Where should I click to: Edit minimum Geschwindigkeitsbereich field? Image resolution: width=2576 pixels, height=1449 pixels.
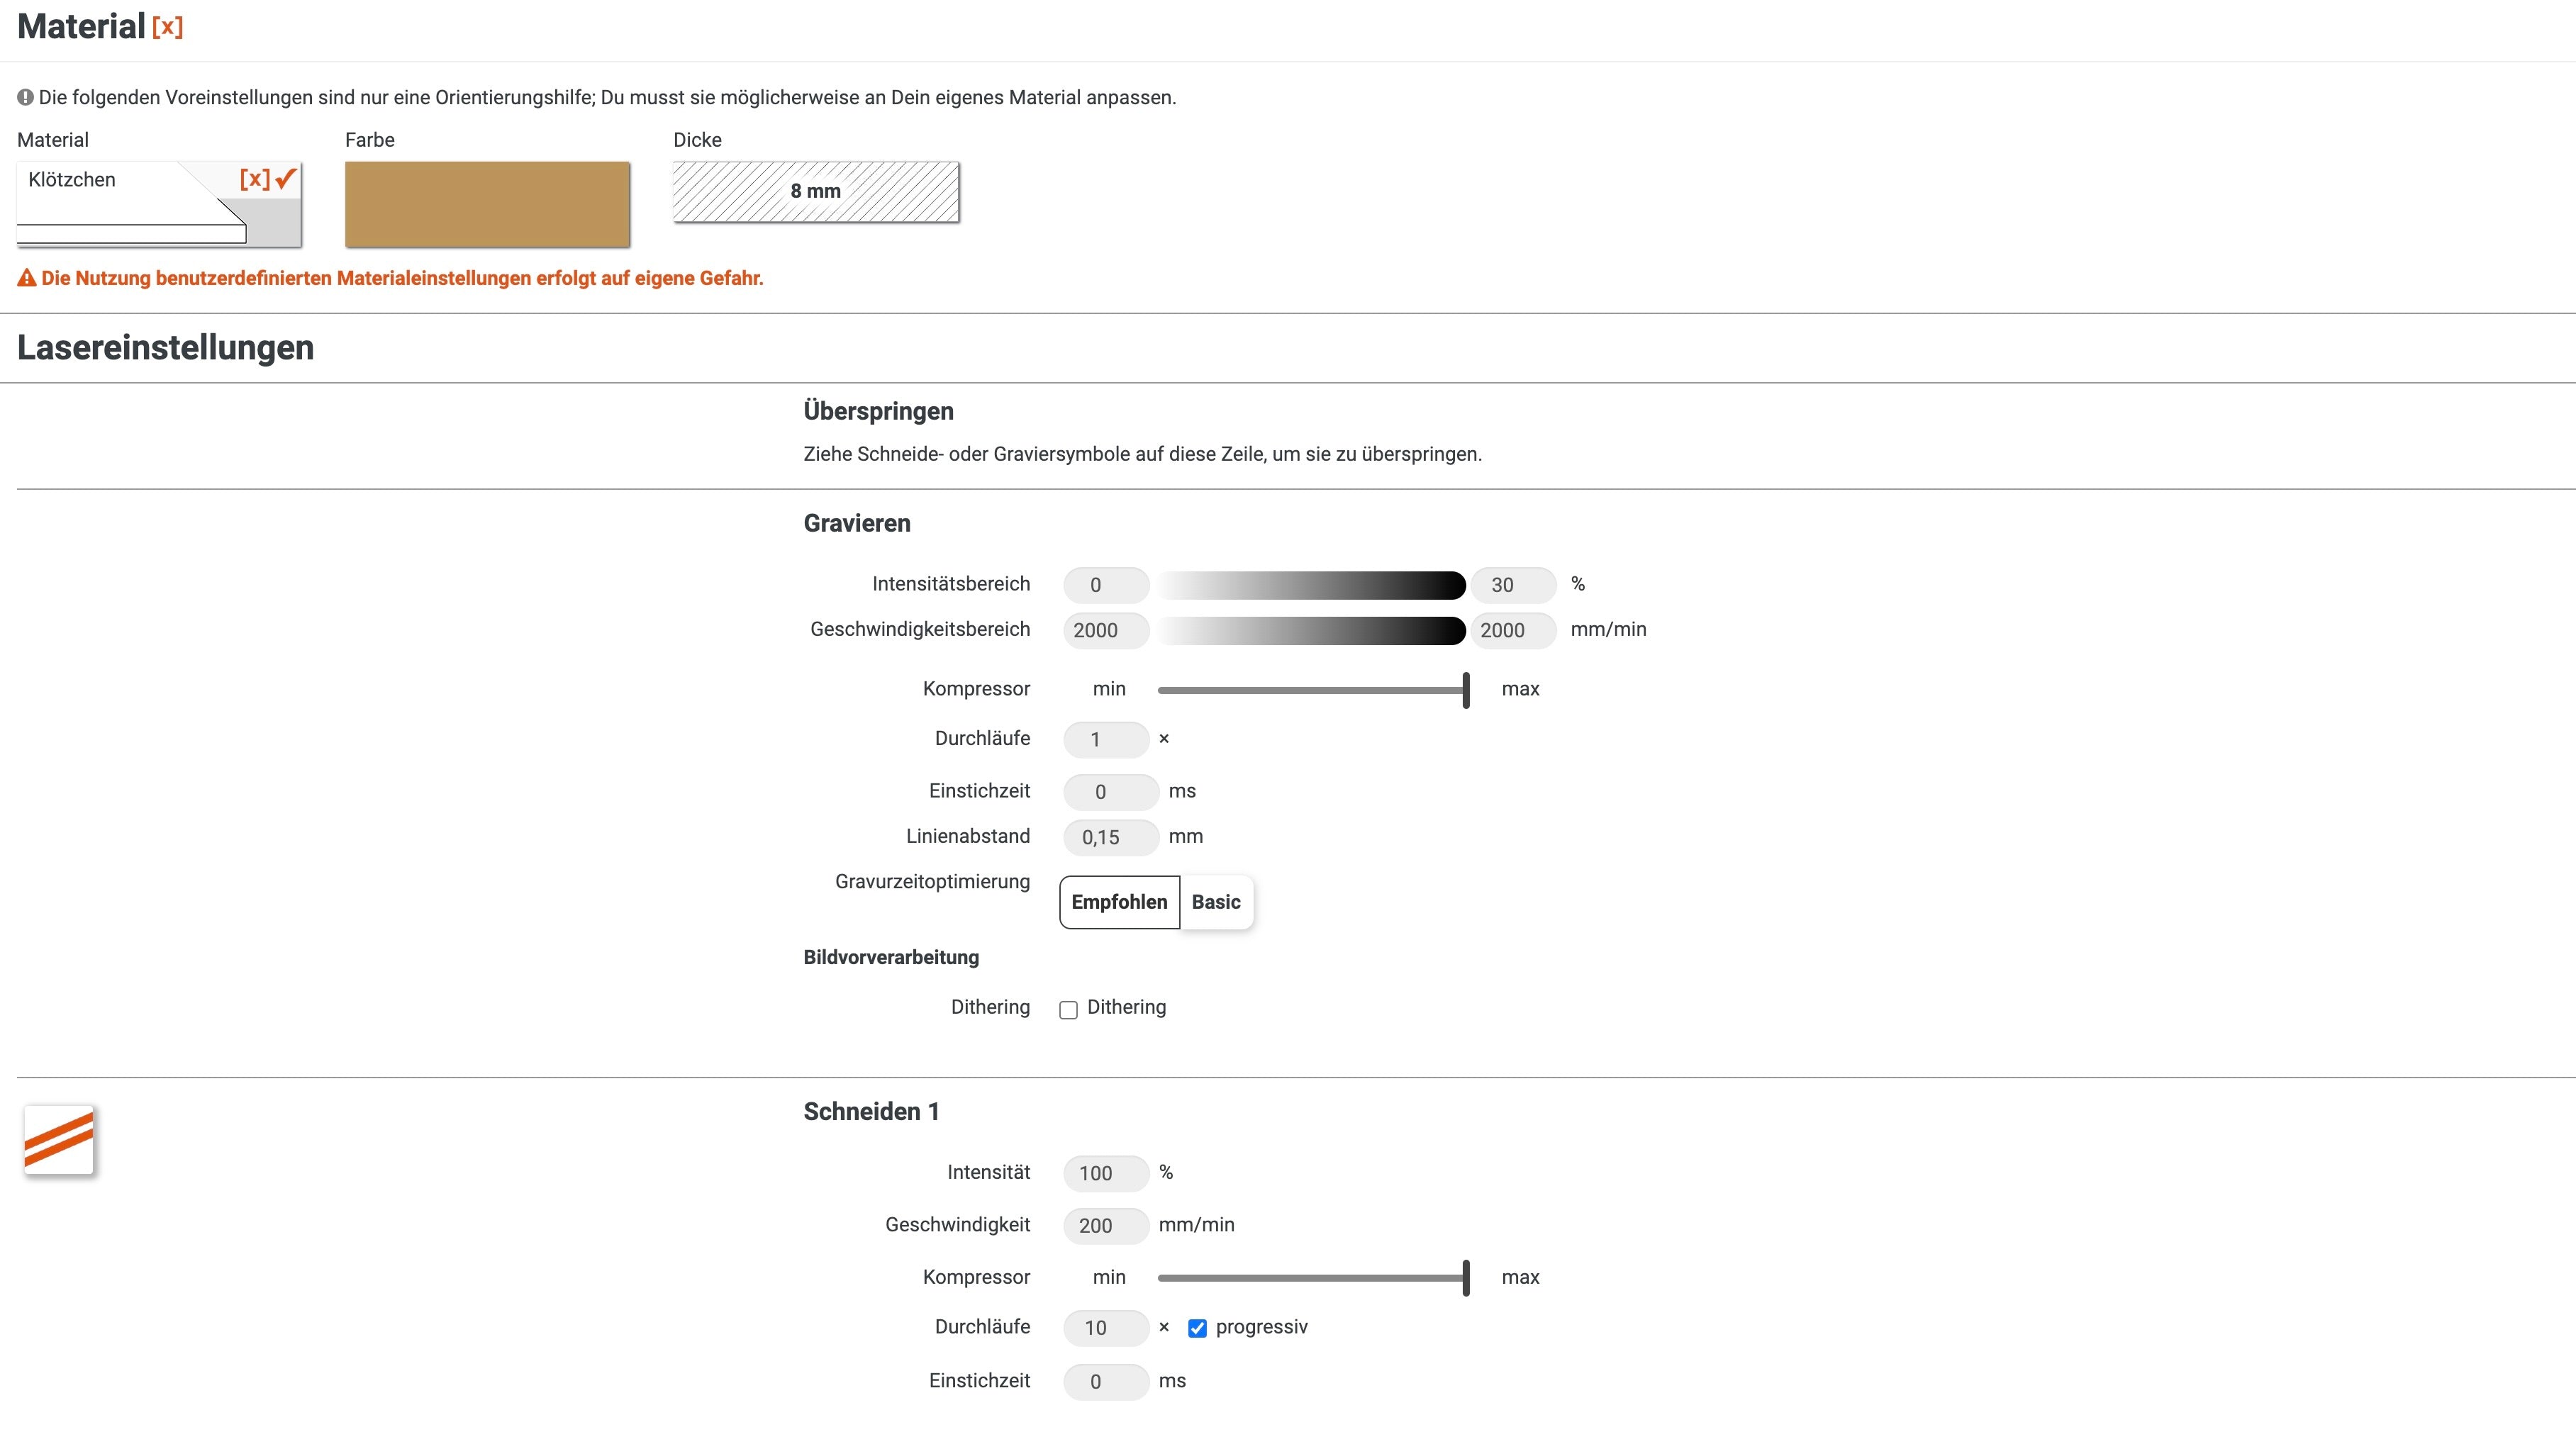pyautogui.click(x=1106, y=630)
